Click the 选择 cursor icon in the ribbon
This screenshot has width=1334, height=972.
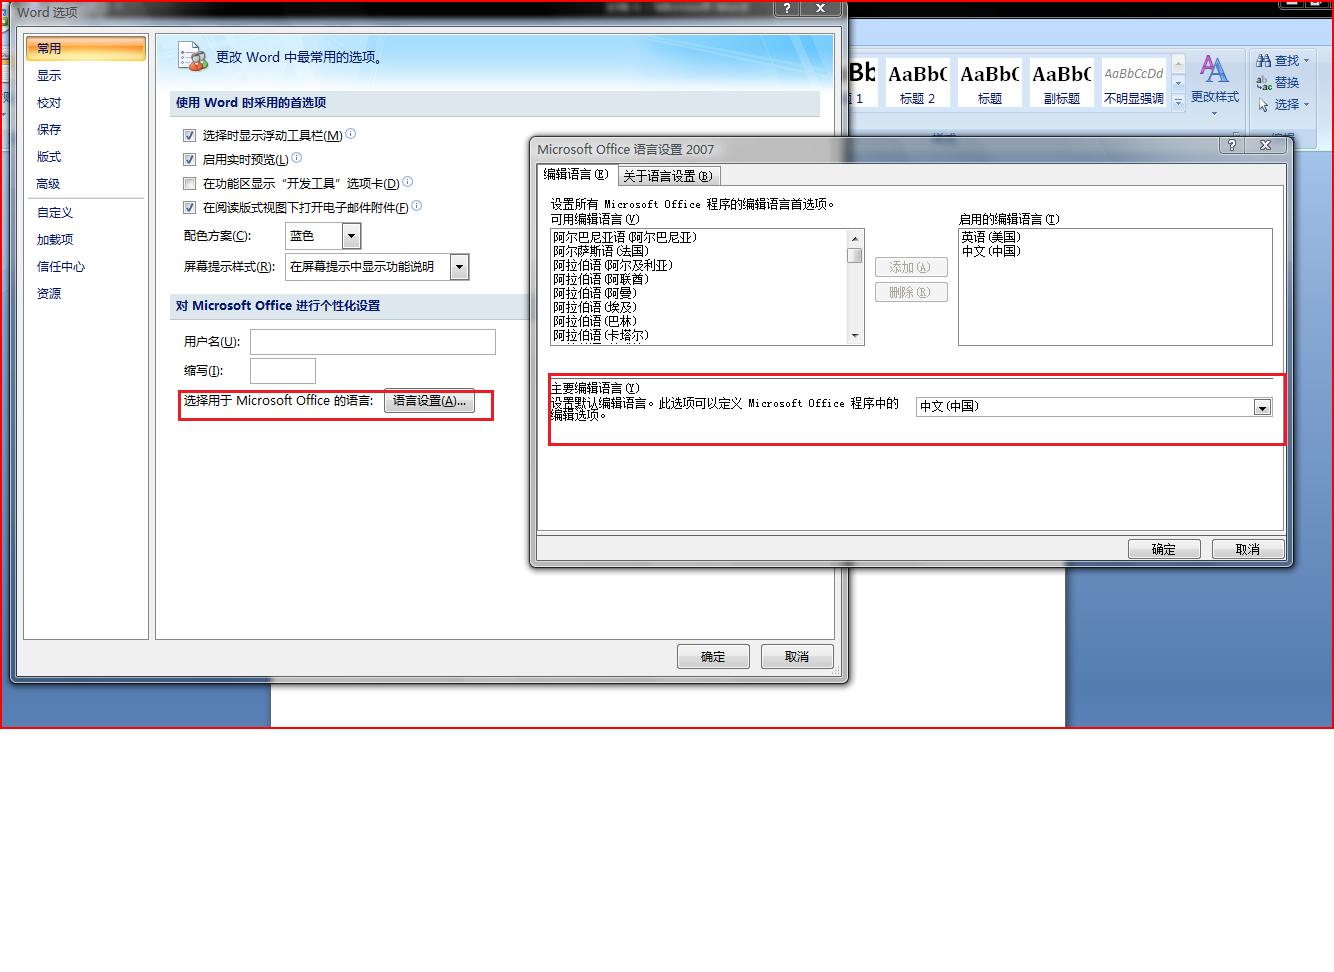tap(1264, 105)
